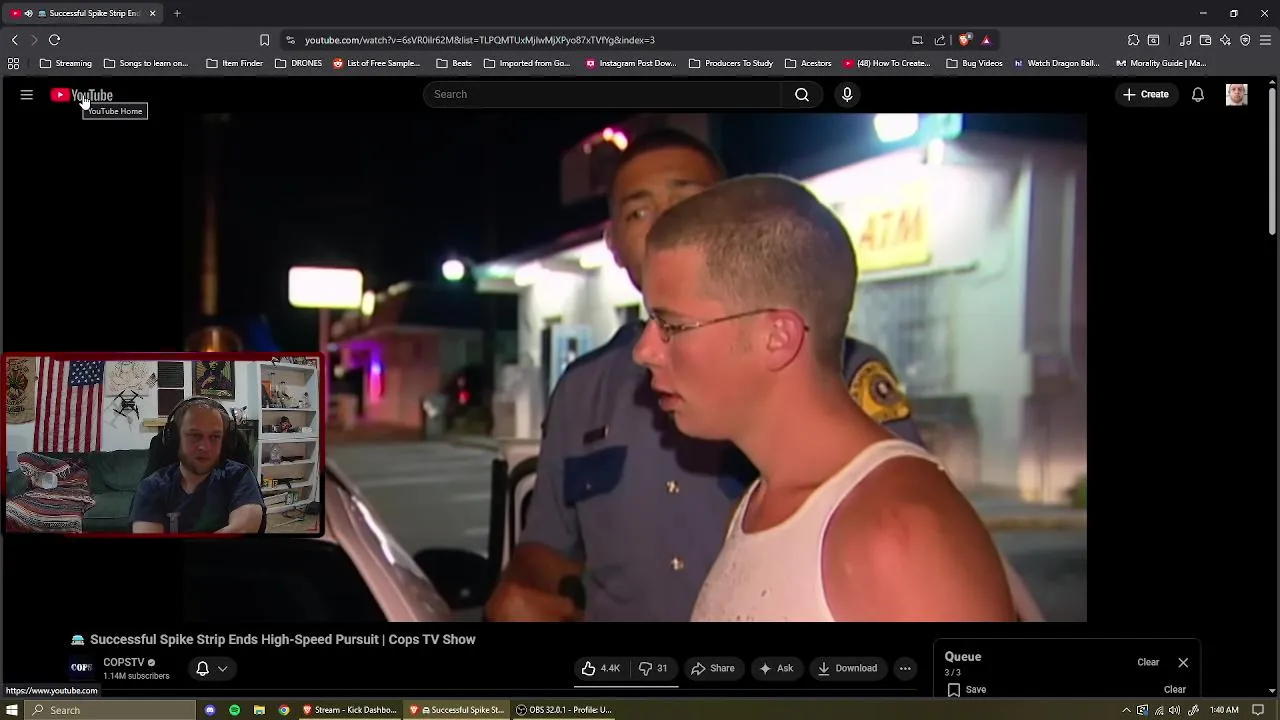The width and height of the screenshot is (1280, 720).
Task: Click the Ask button
Action: (776, 668)
